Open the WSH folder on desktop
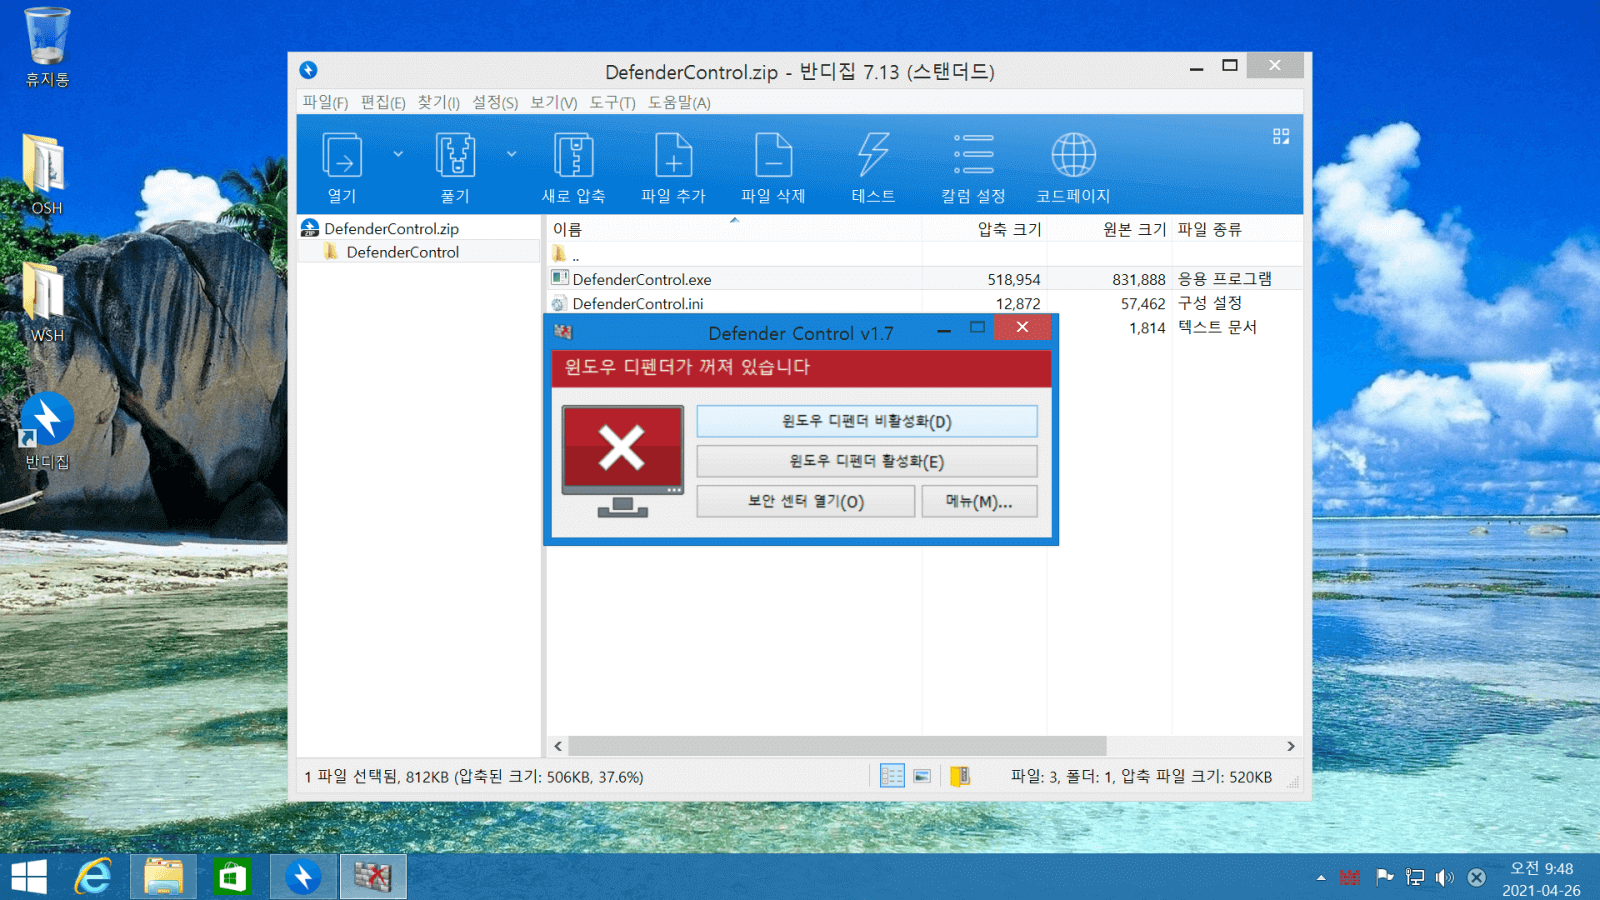The width and height of the screenshot is (1600, 900). tap(46, 303)
